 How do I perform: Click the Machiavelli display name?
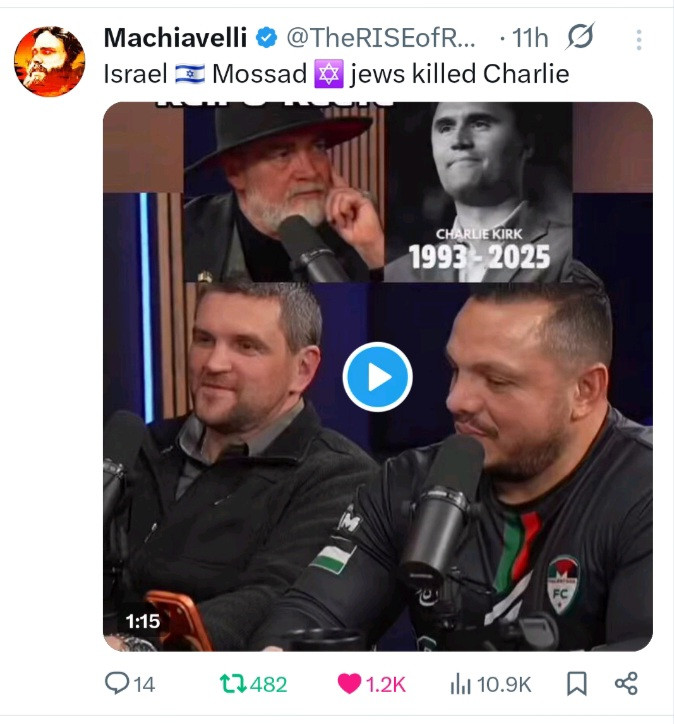pyautogui.click(x=175, y=37)
